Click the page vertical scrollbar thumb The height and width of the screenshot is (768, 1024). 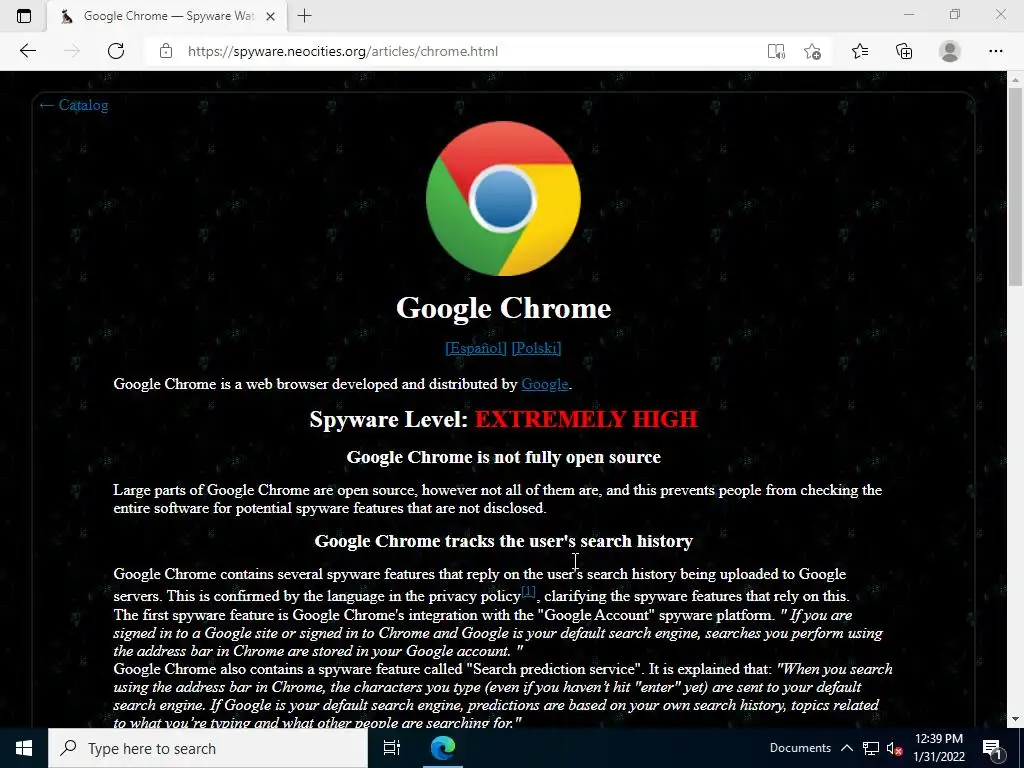1015,186
